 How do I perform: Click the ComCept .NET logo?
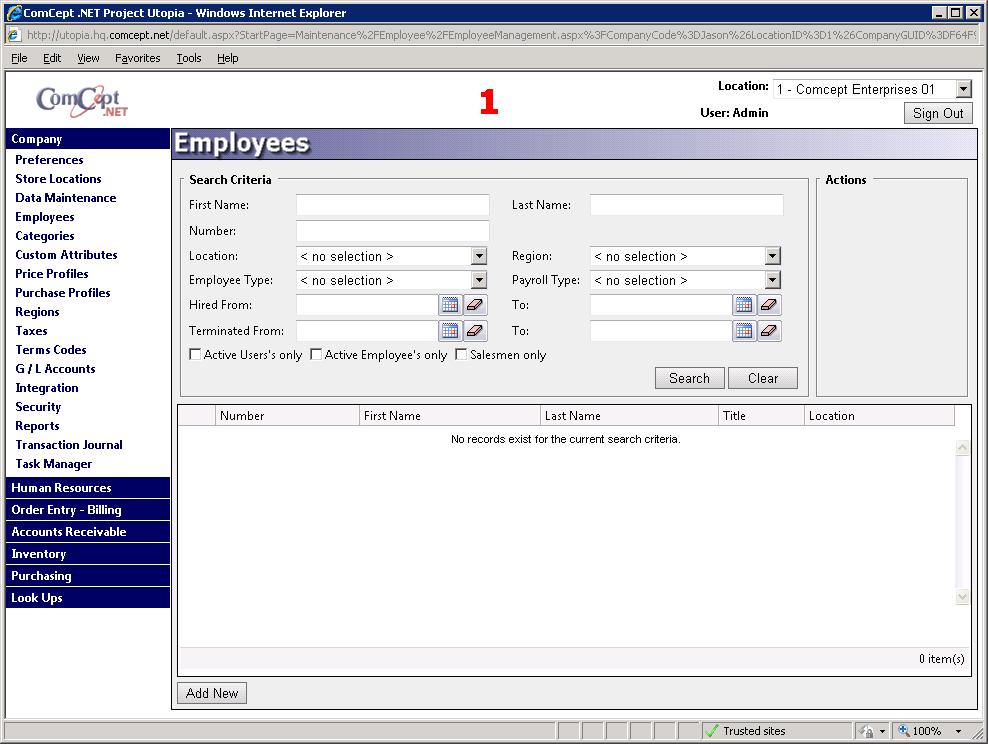pyautogui.click(x=82, y=101)
